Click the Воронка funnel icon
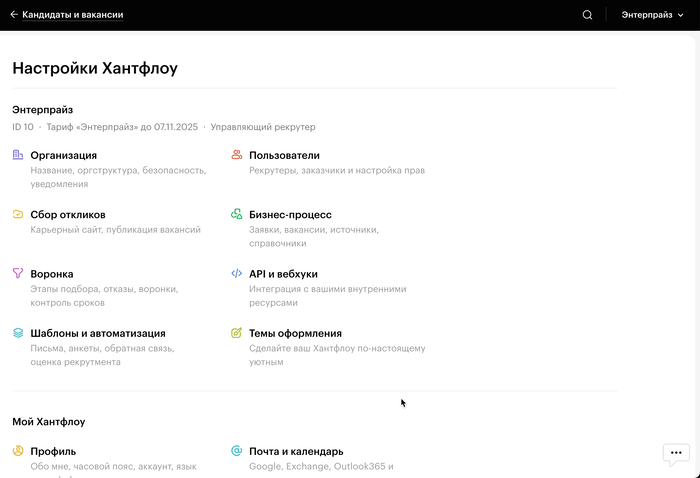Screen dimensions: 700x478 (x=18, y=273)
